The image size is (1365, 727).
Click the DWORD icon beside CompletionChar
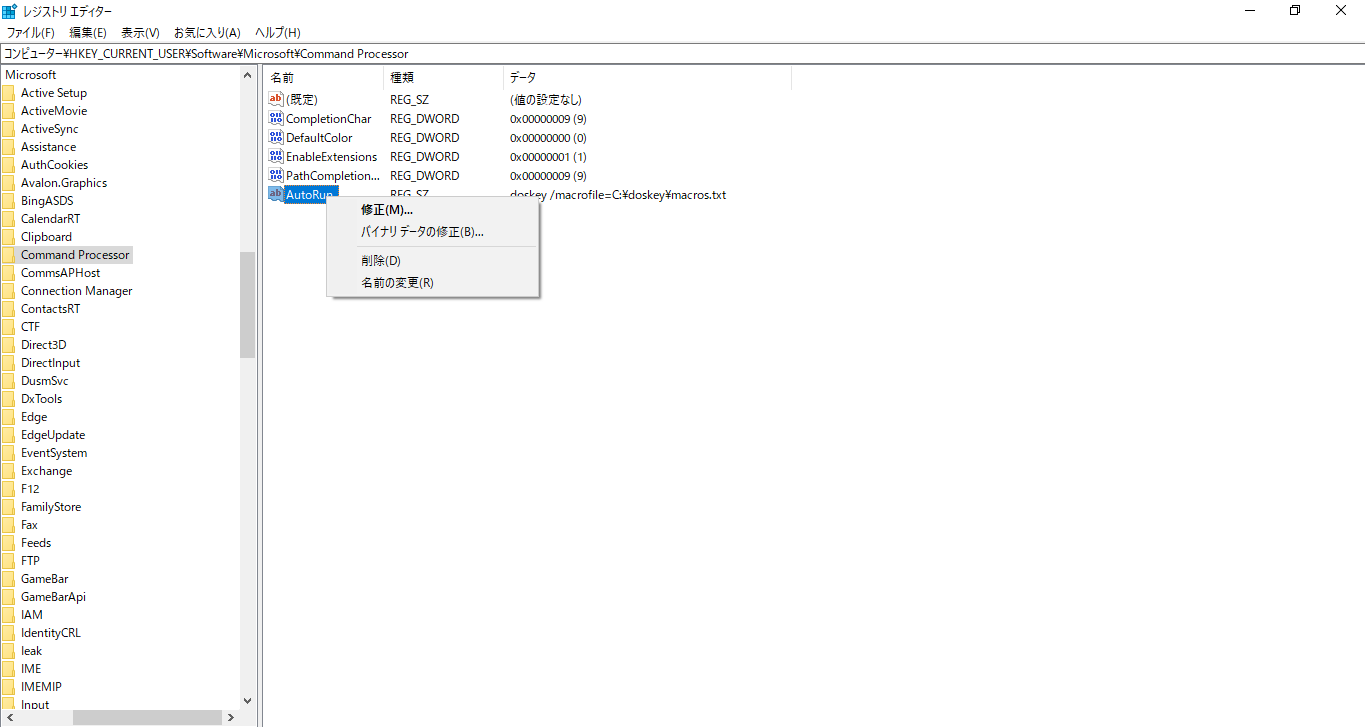tap(277, 118)
